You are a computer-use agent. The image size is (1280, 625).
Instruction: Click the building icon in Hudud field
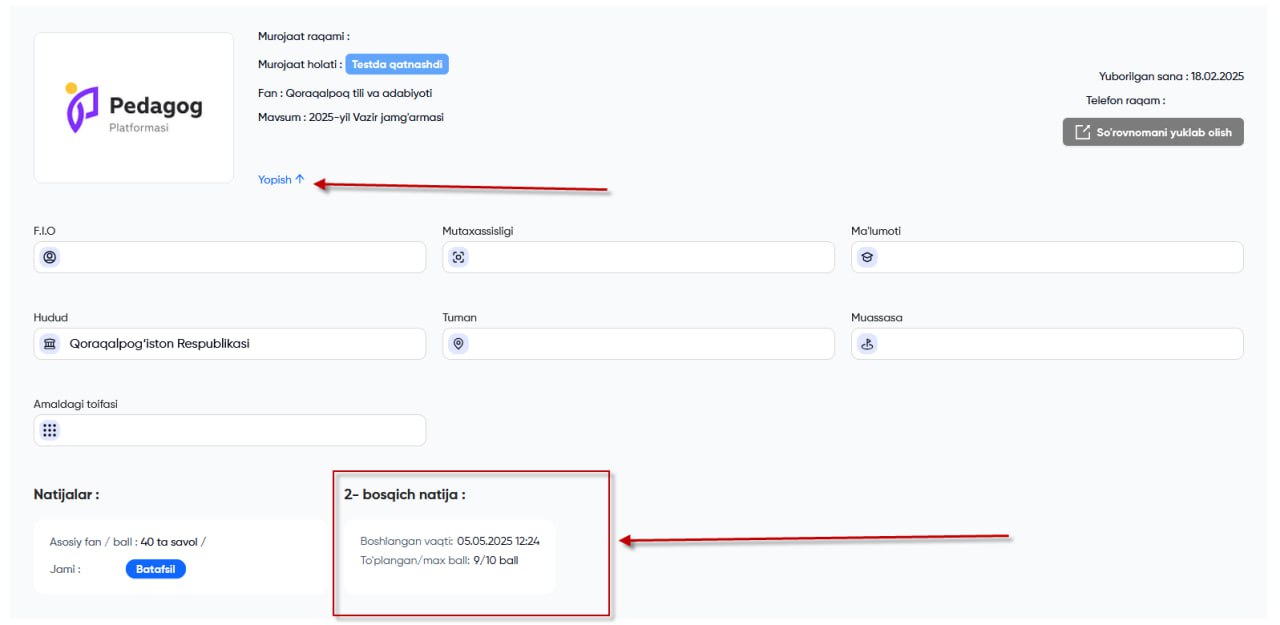coord(50,344)
